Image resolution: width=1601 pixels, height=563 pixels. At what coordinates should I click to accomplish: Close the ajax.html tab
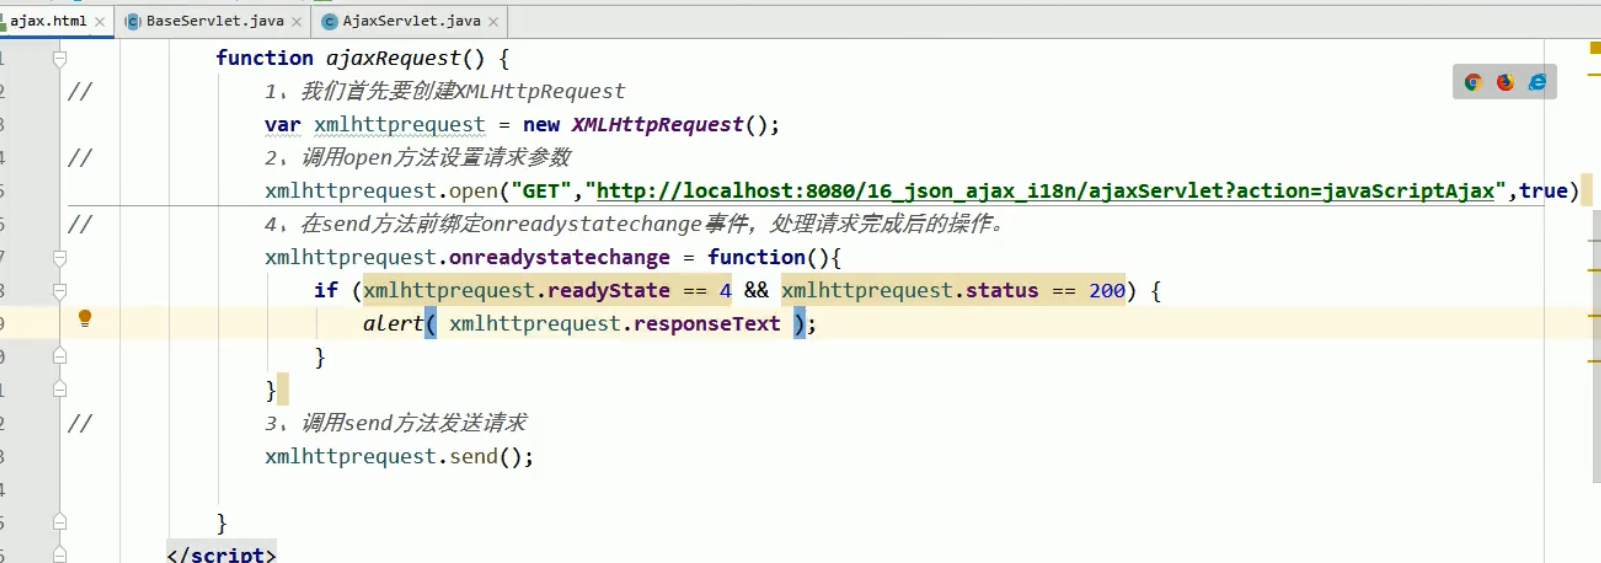100,21
